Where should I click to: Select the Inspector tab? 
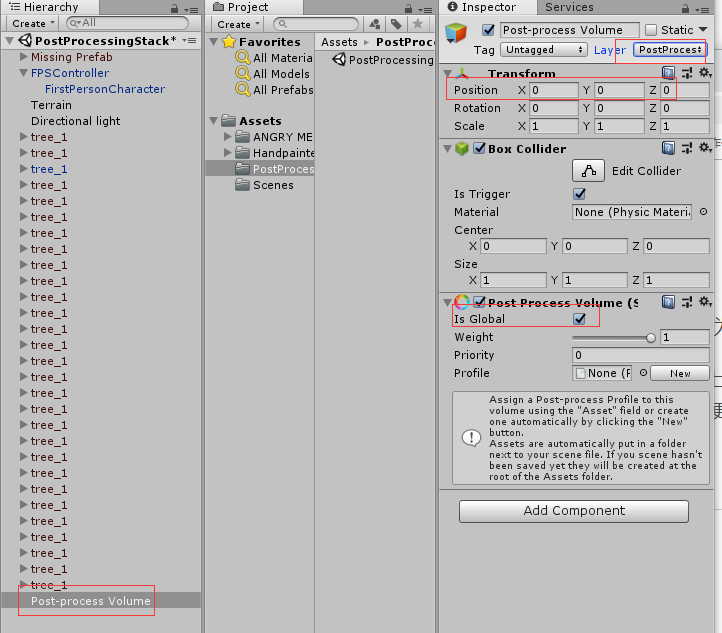click(488, 7)
